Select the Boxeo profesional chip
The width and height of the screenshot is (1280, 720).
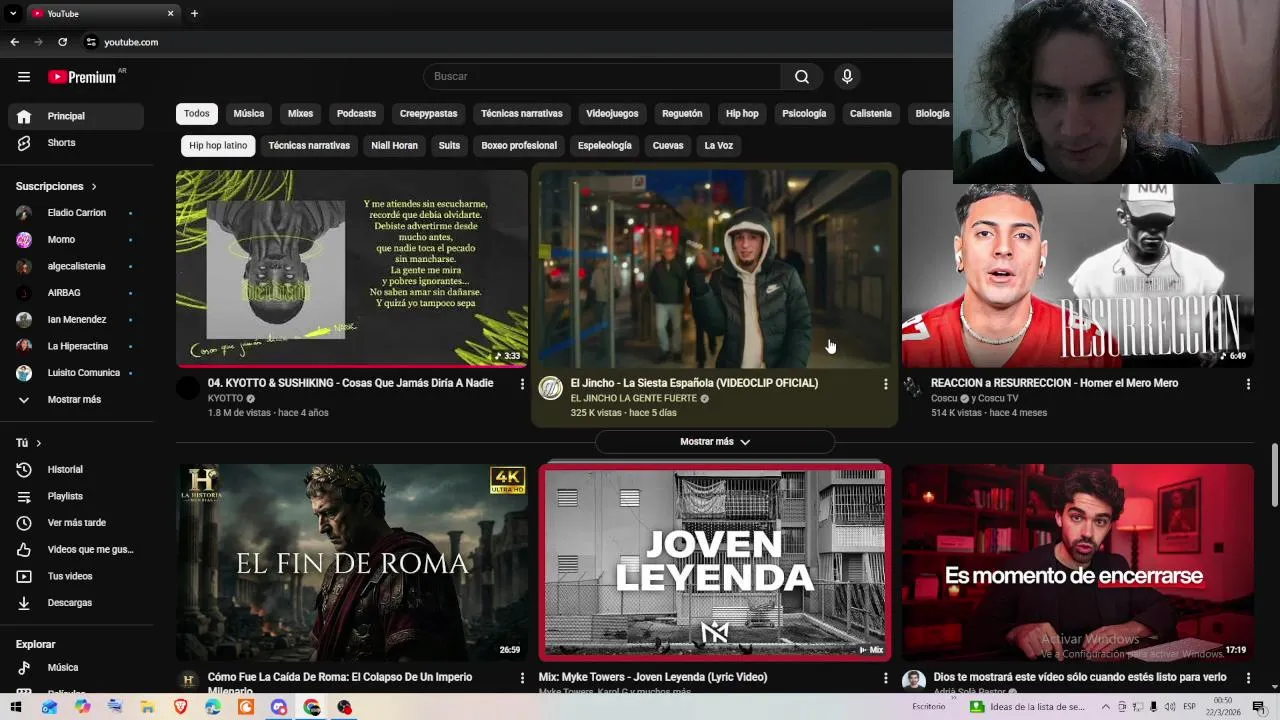519,146
